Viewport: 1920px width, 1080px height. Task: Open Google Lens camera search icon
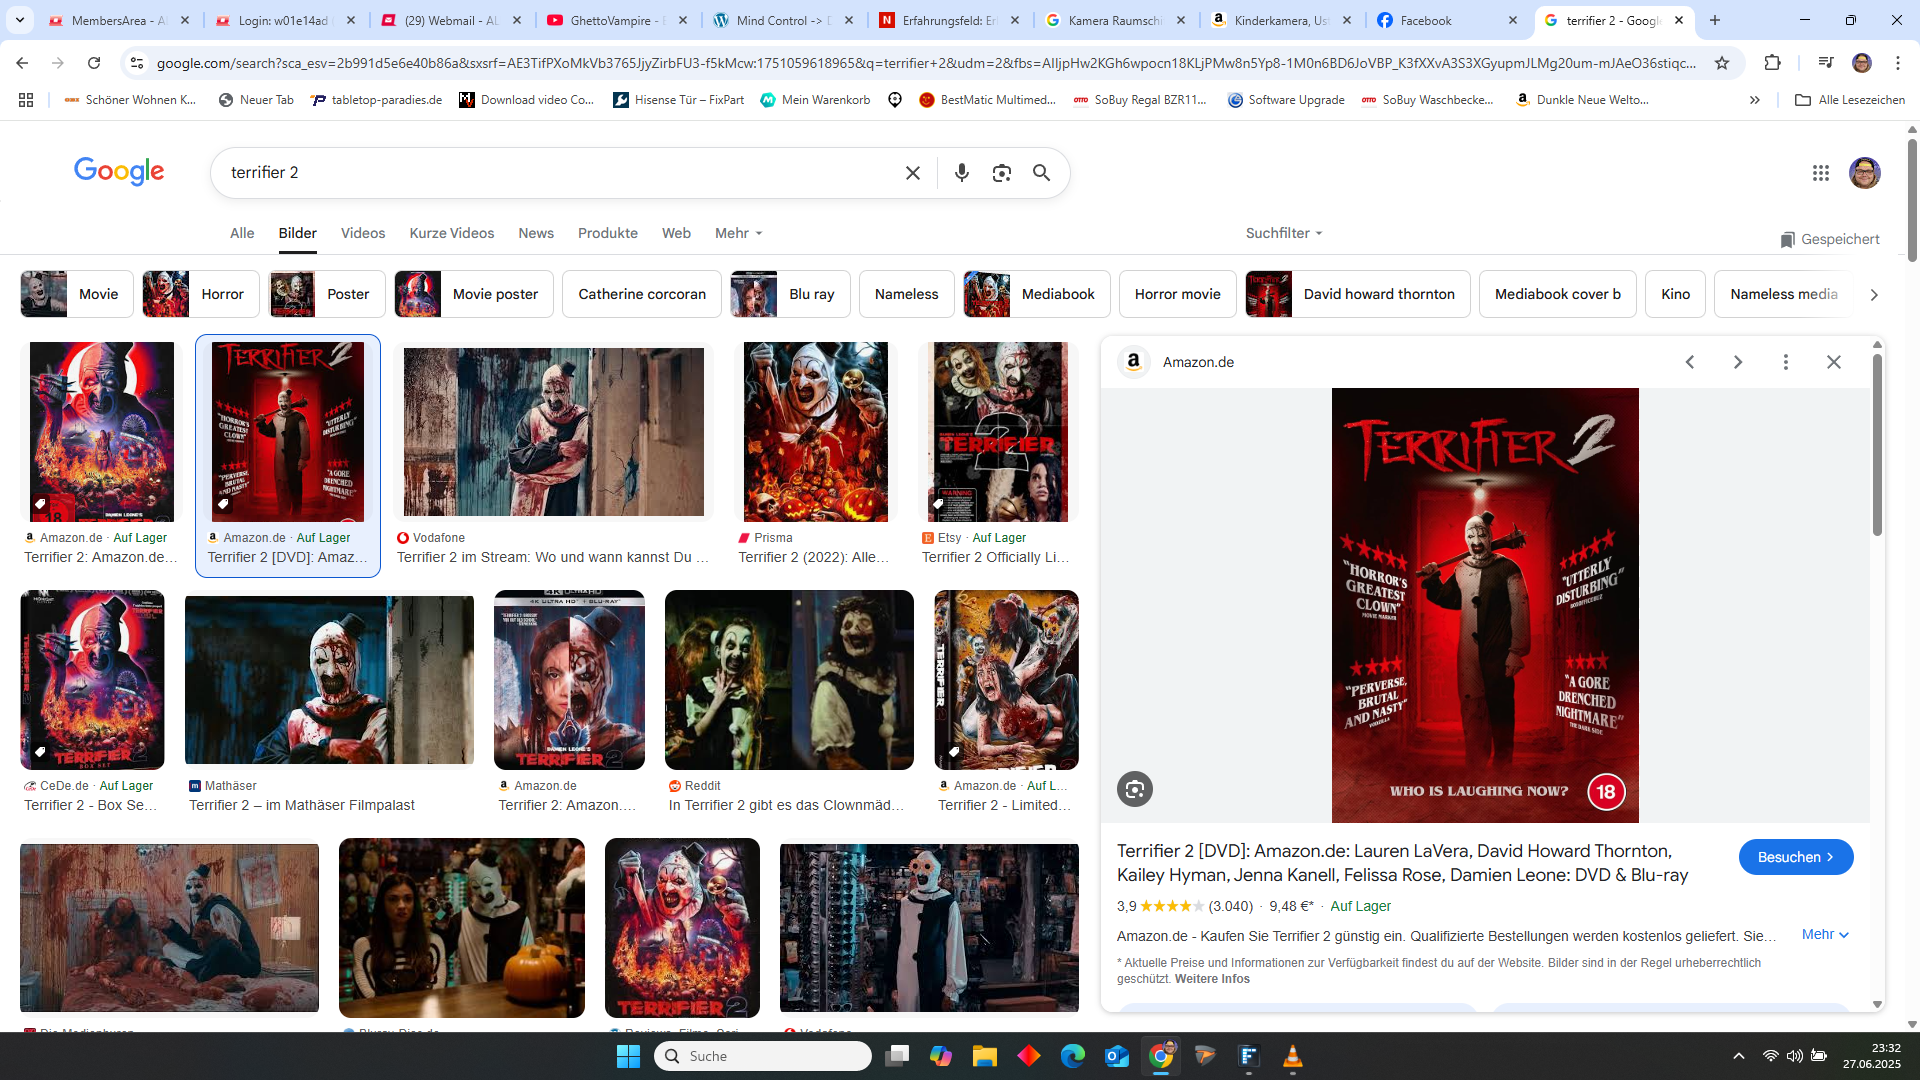coord(1001,173)
